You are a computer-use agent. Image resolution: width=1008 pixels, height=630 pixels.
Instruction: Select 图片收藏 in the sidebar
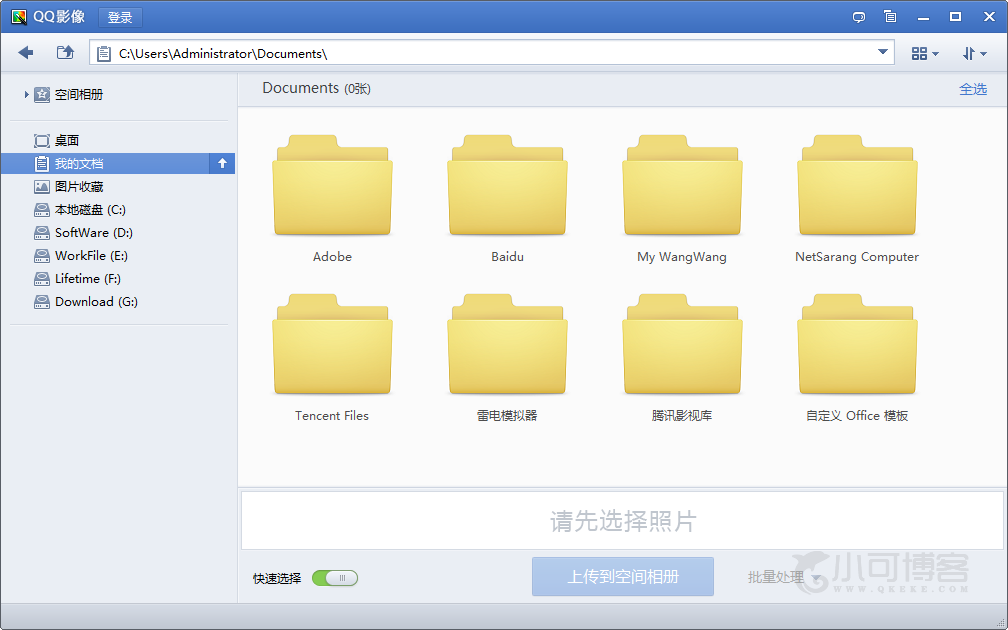tap(69, 186)
